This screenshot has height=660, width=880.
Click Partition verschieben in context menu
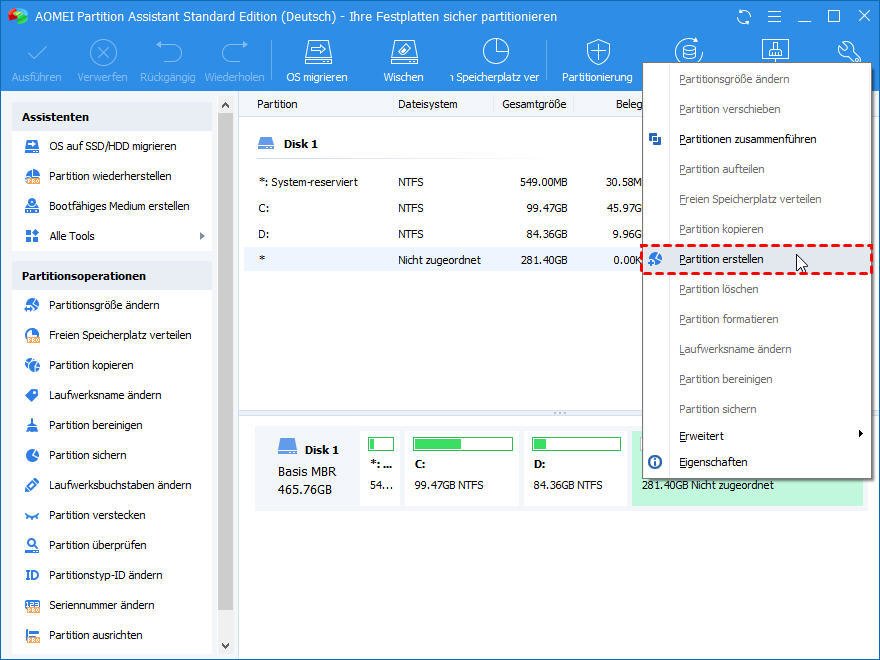(x=757, y=109)
